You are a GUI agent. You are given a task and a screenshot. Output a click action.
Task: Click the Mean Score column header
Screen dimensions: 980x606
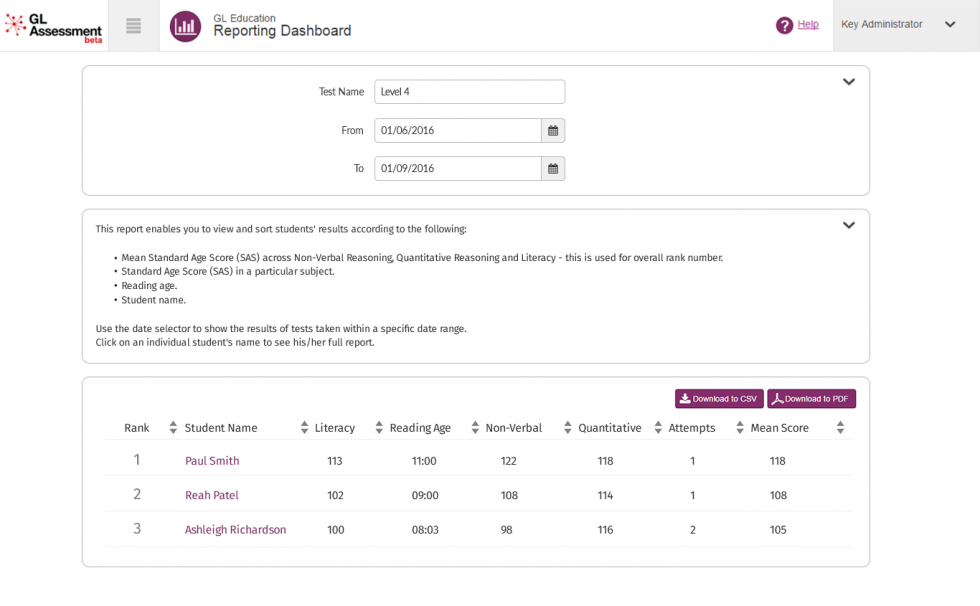pos(779,428)
